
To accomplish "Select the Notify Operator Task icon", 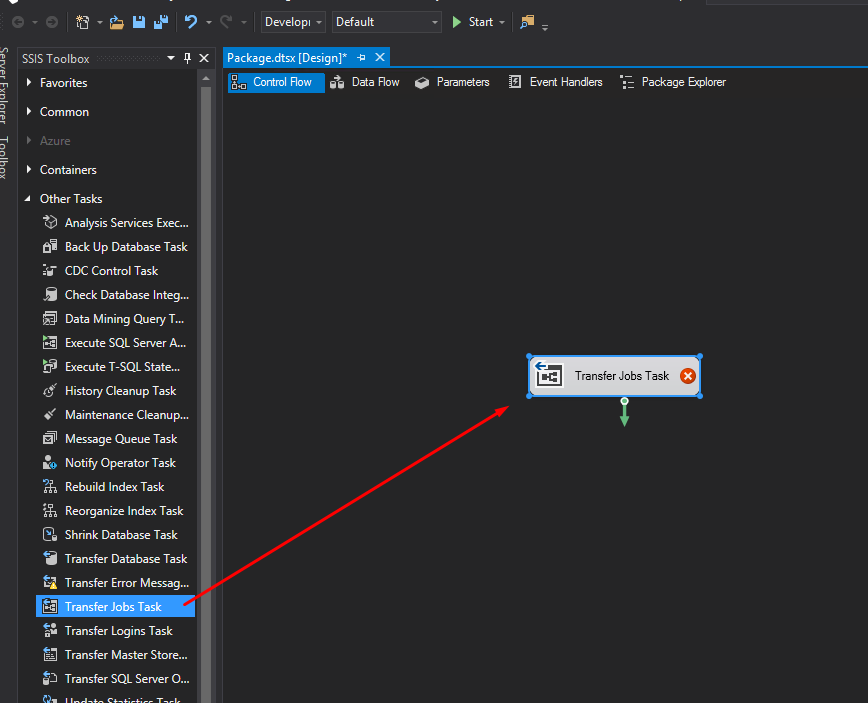I will (50, 463).
